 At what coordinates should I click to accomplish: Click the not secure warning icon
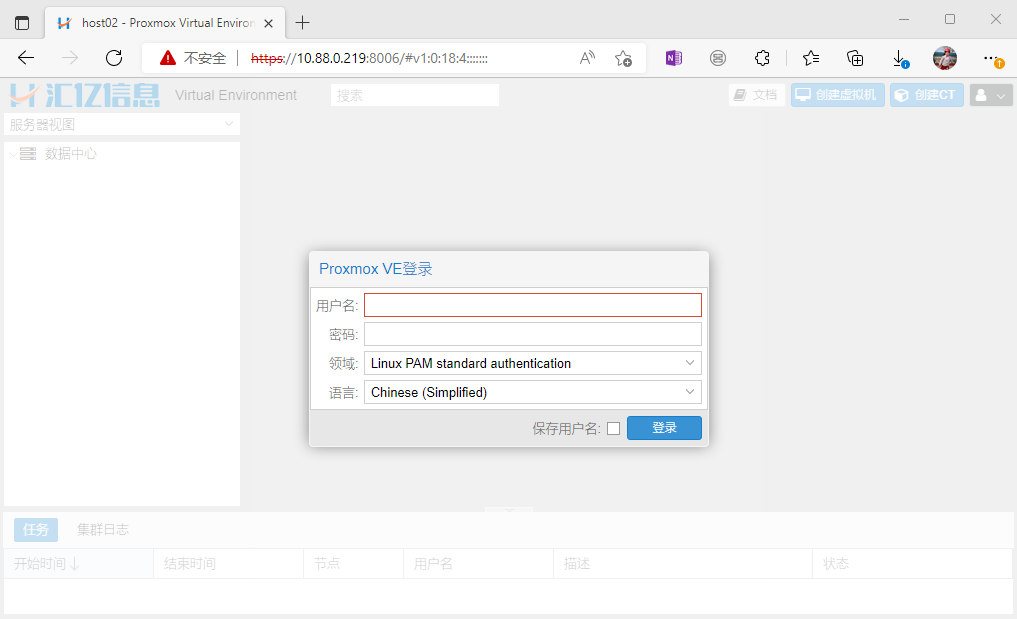click(168, 58)
